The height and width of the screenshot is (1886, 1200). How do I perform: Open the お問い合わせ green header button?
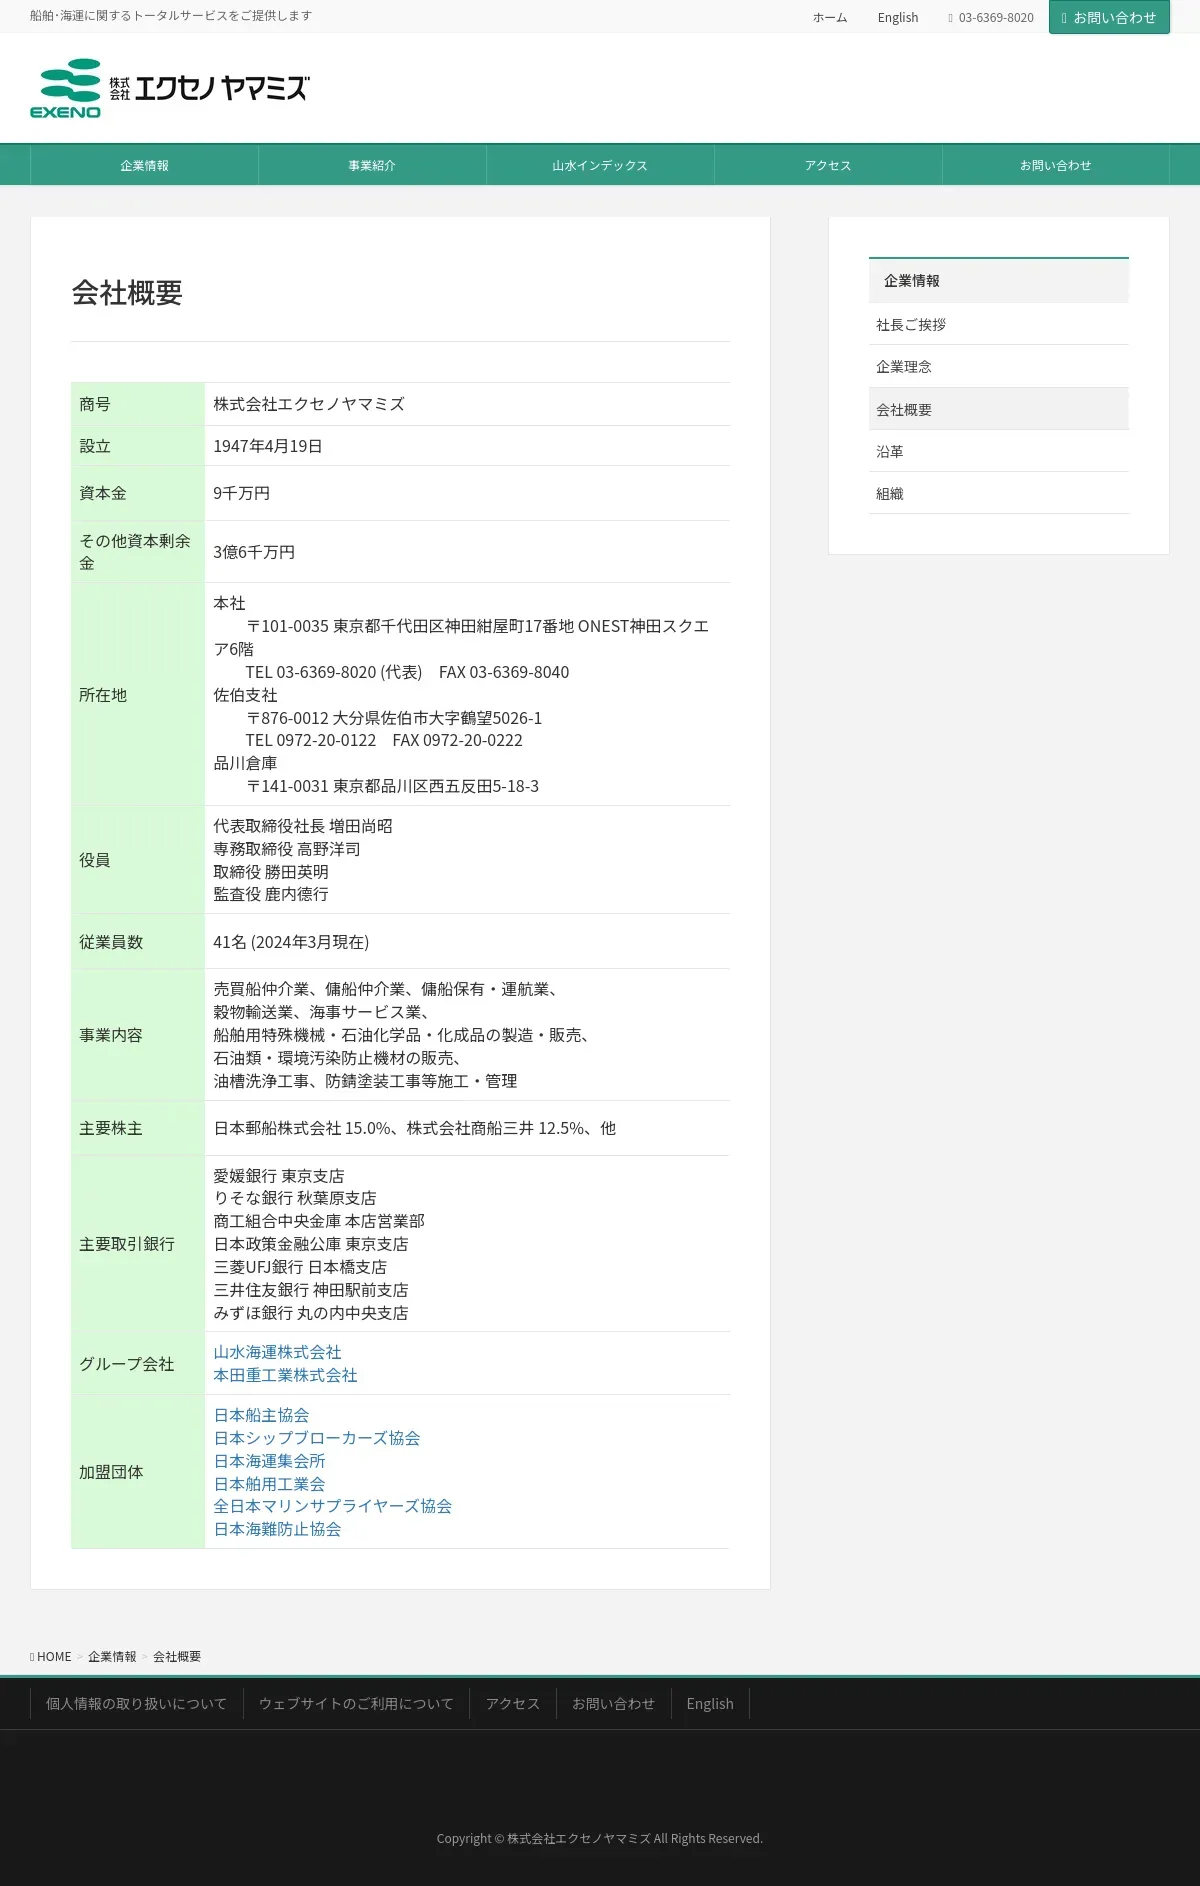click(1109, 17)
